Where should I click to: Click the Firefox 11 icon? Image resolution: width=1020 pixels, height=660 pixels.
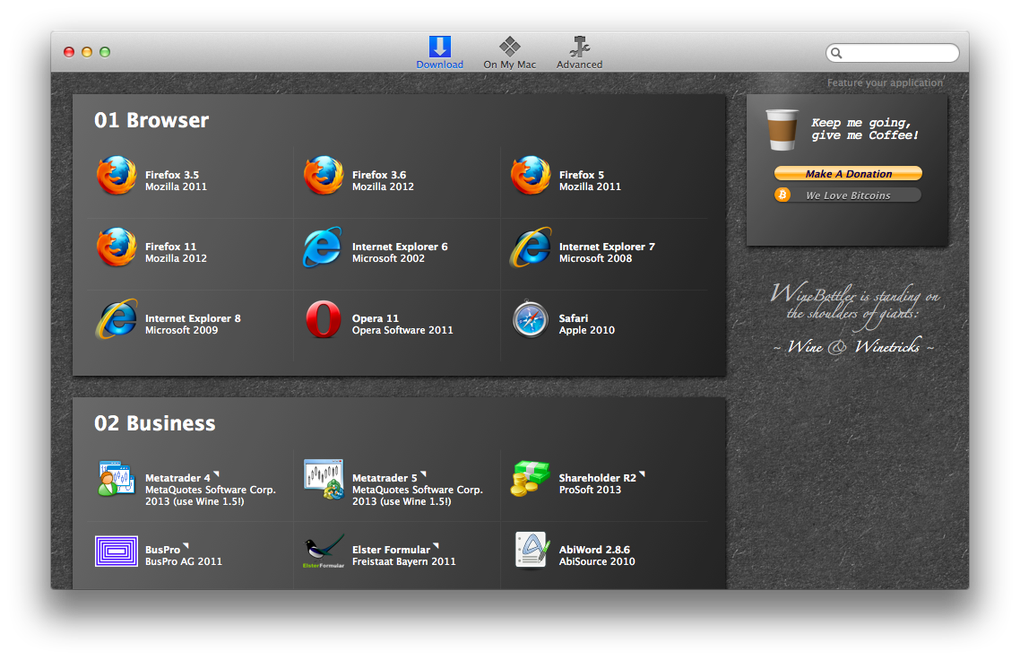pyautogui.click(x=116, y=246)
